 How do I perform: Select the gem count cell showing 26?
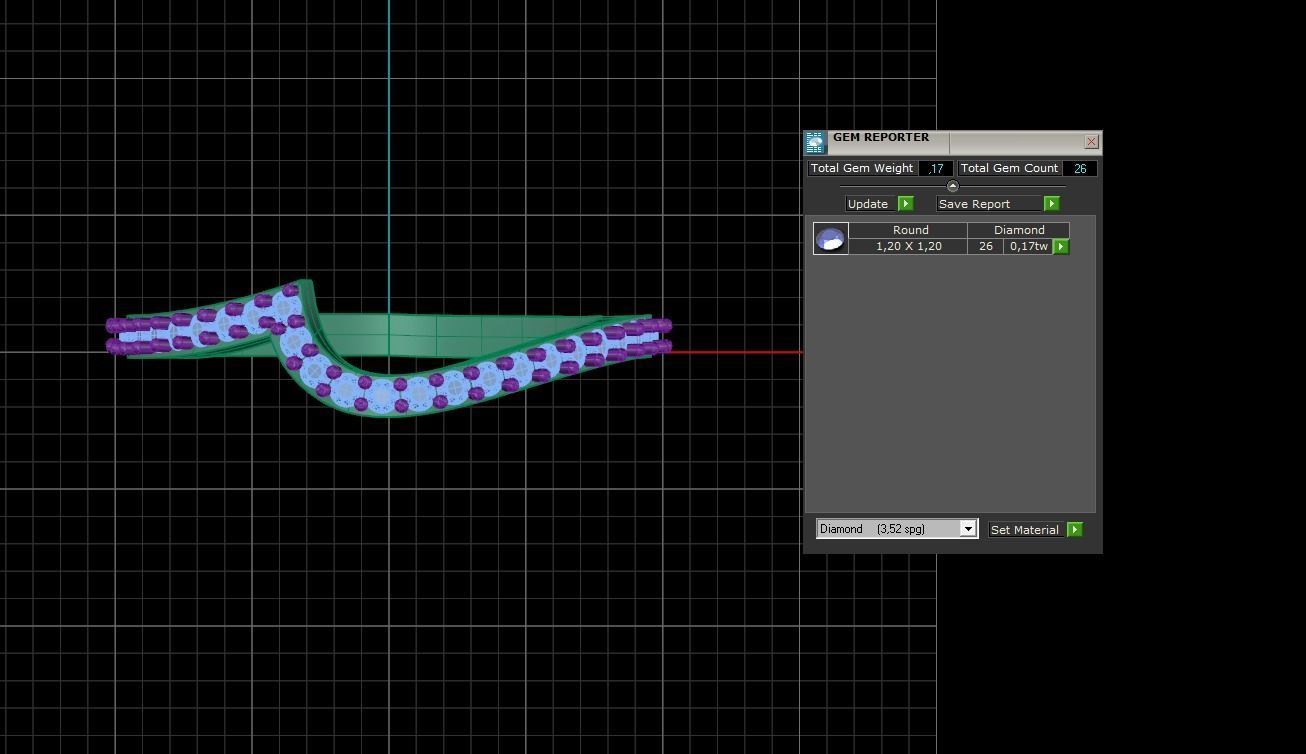[x=986, y=246]
